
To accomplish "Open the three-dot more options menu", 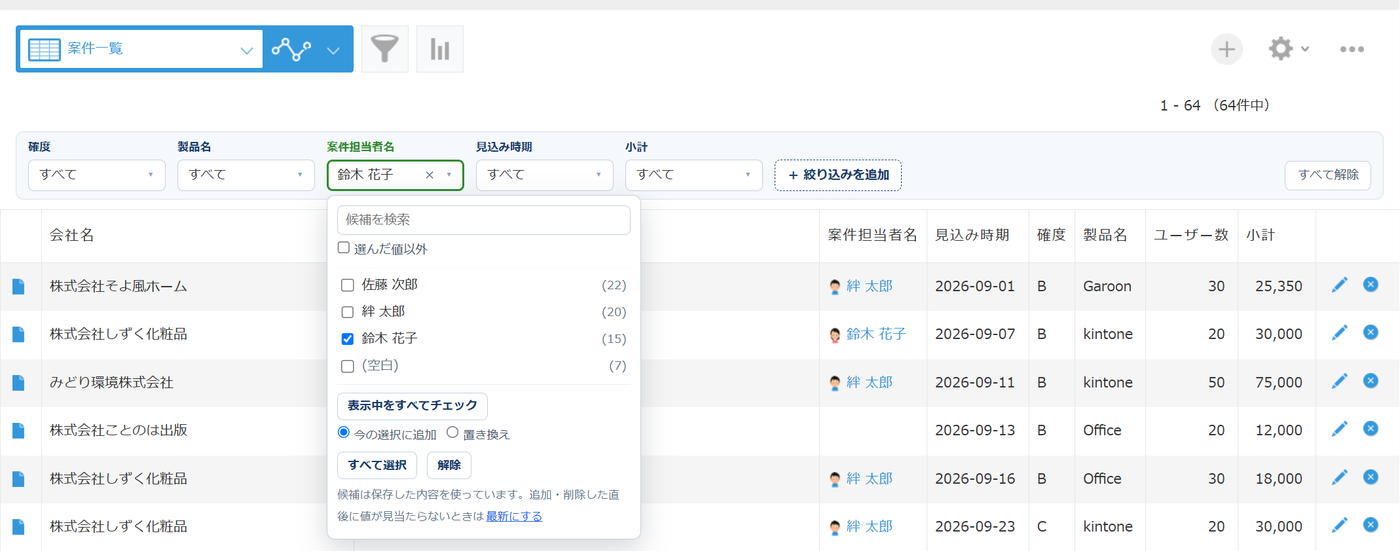I will click(x=1352, y=49).
